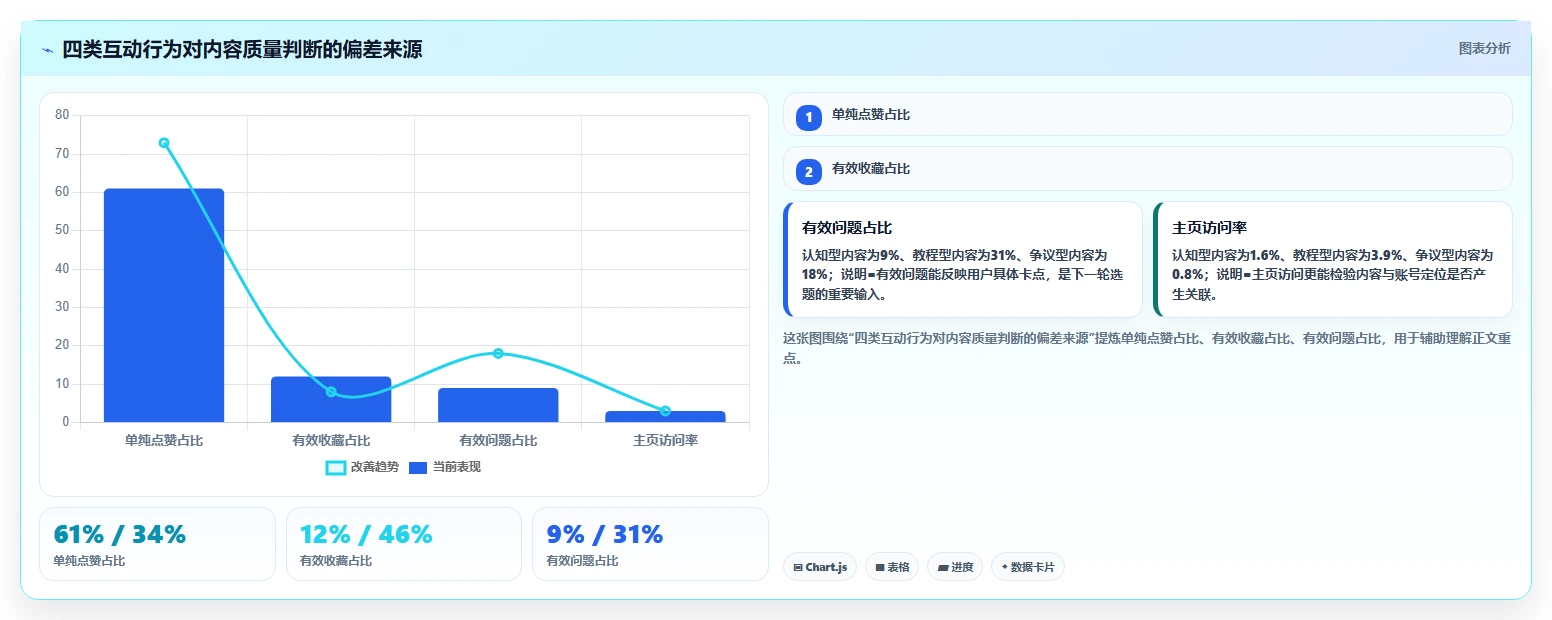Viewport: 1552px width, 620px height.
Task: Click the x-axis label 单纯点赞占比
Action: [164, 440]
